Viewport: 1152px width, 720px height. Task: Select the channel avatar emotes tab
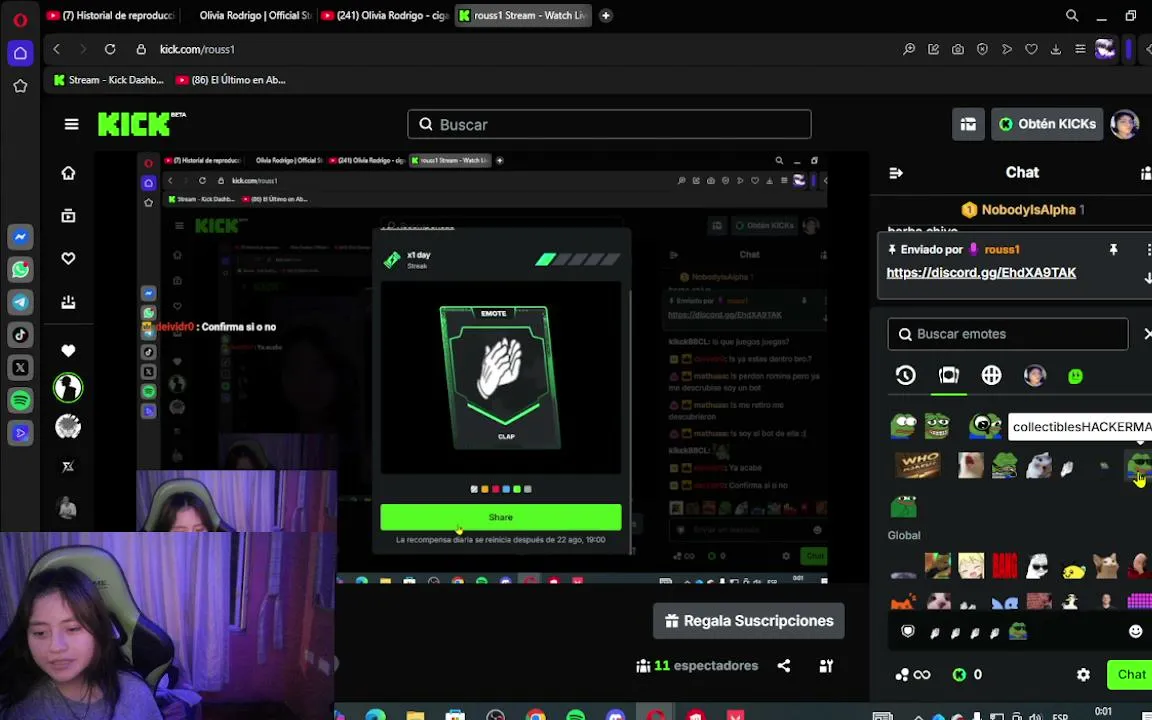click(1034, 375)
